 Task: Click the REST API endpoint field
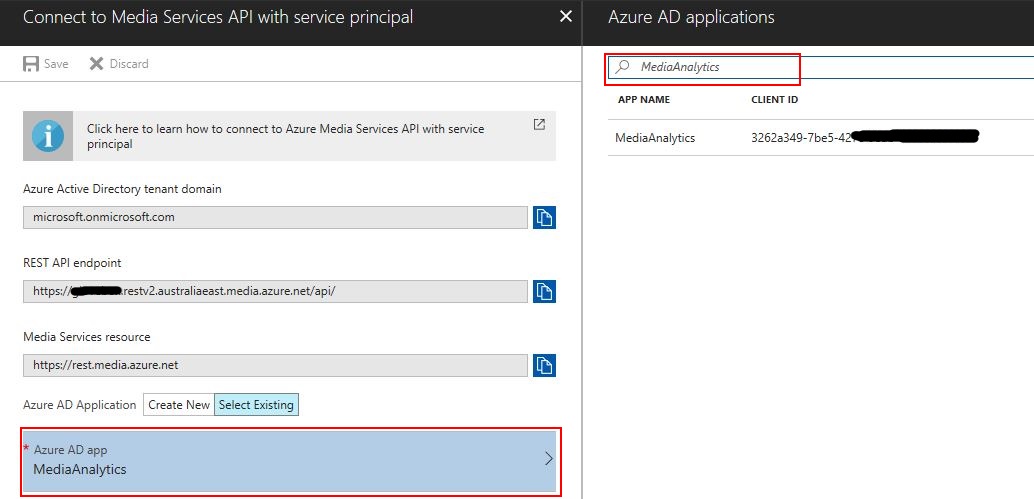pos(275,291)
